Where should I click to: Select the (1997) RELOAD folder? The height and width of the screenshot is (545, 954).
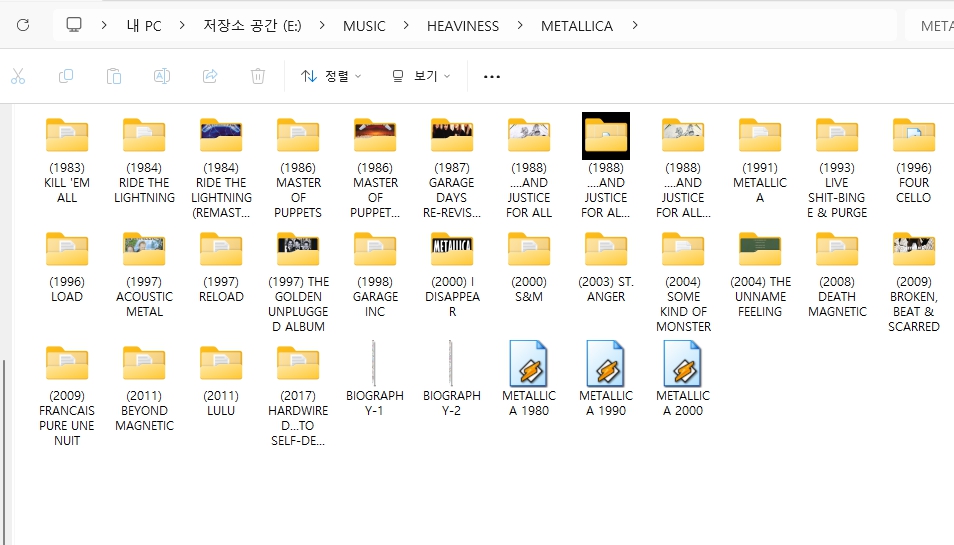pyautogui.click(x=221, y=268)
